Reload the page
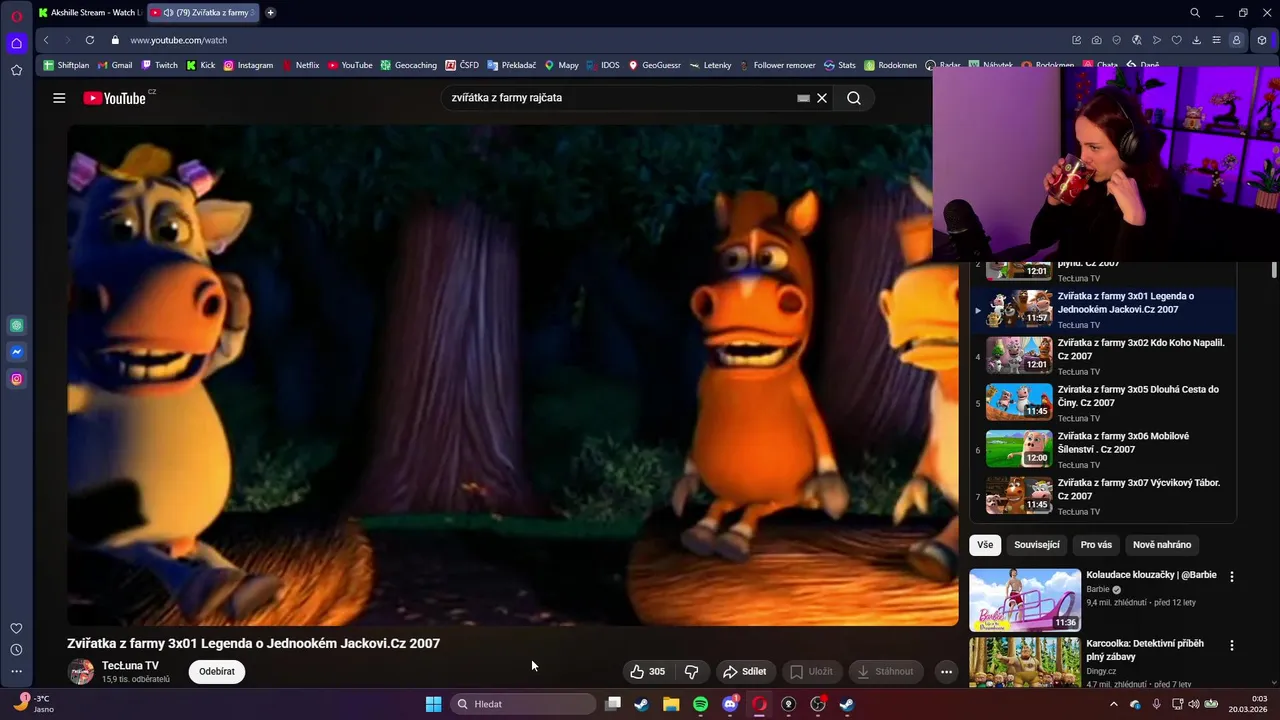The height and width of the screenshot is (720, 1280). [x=90, y=40]
